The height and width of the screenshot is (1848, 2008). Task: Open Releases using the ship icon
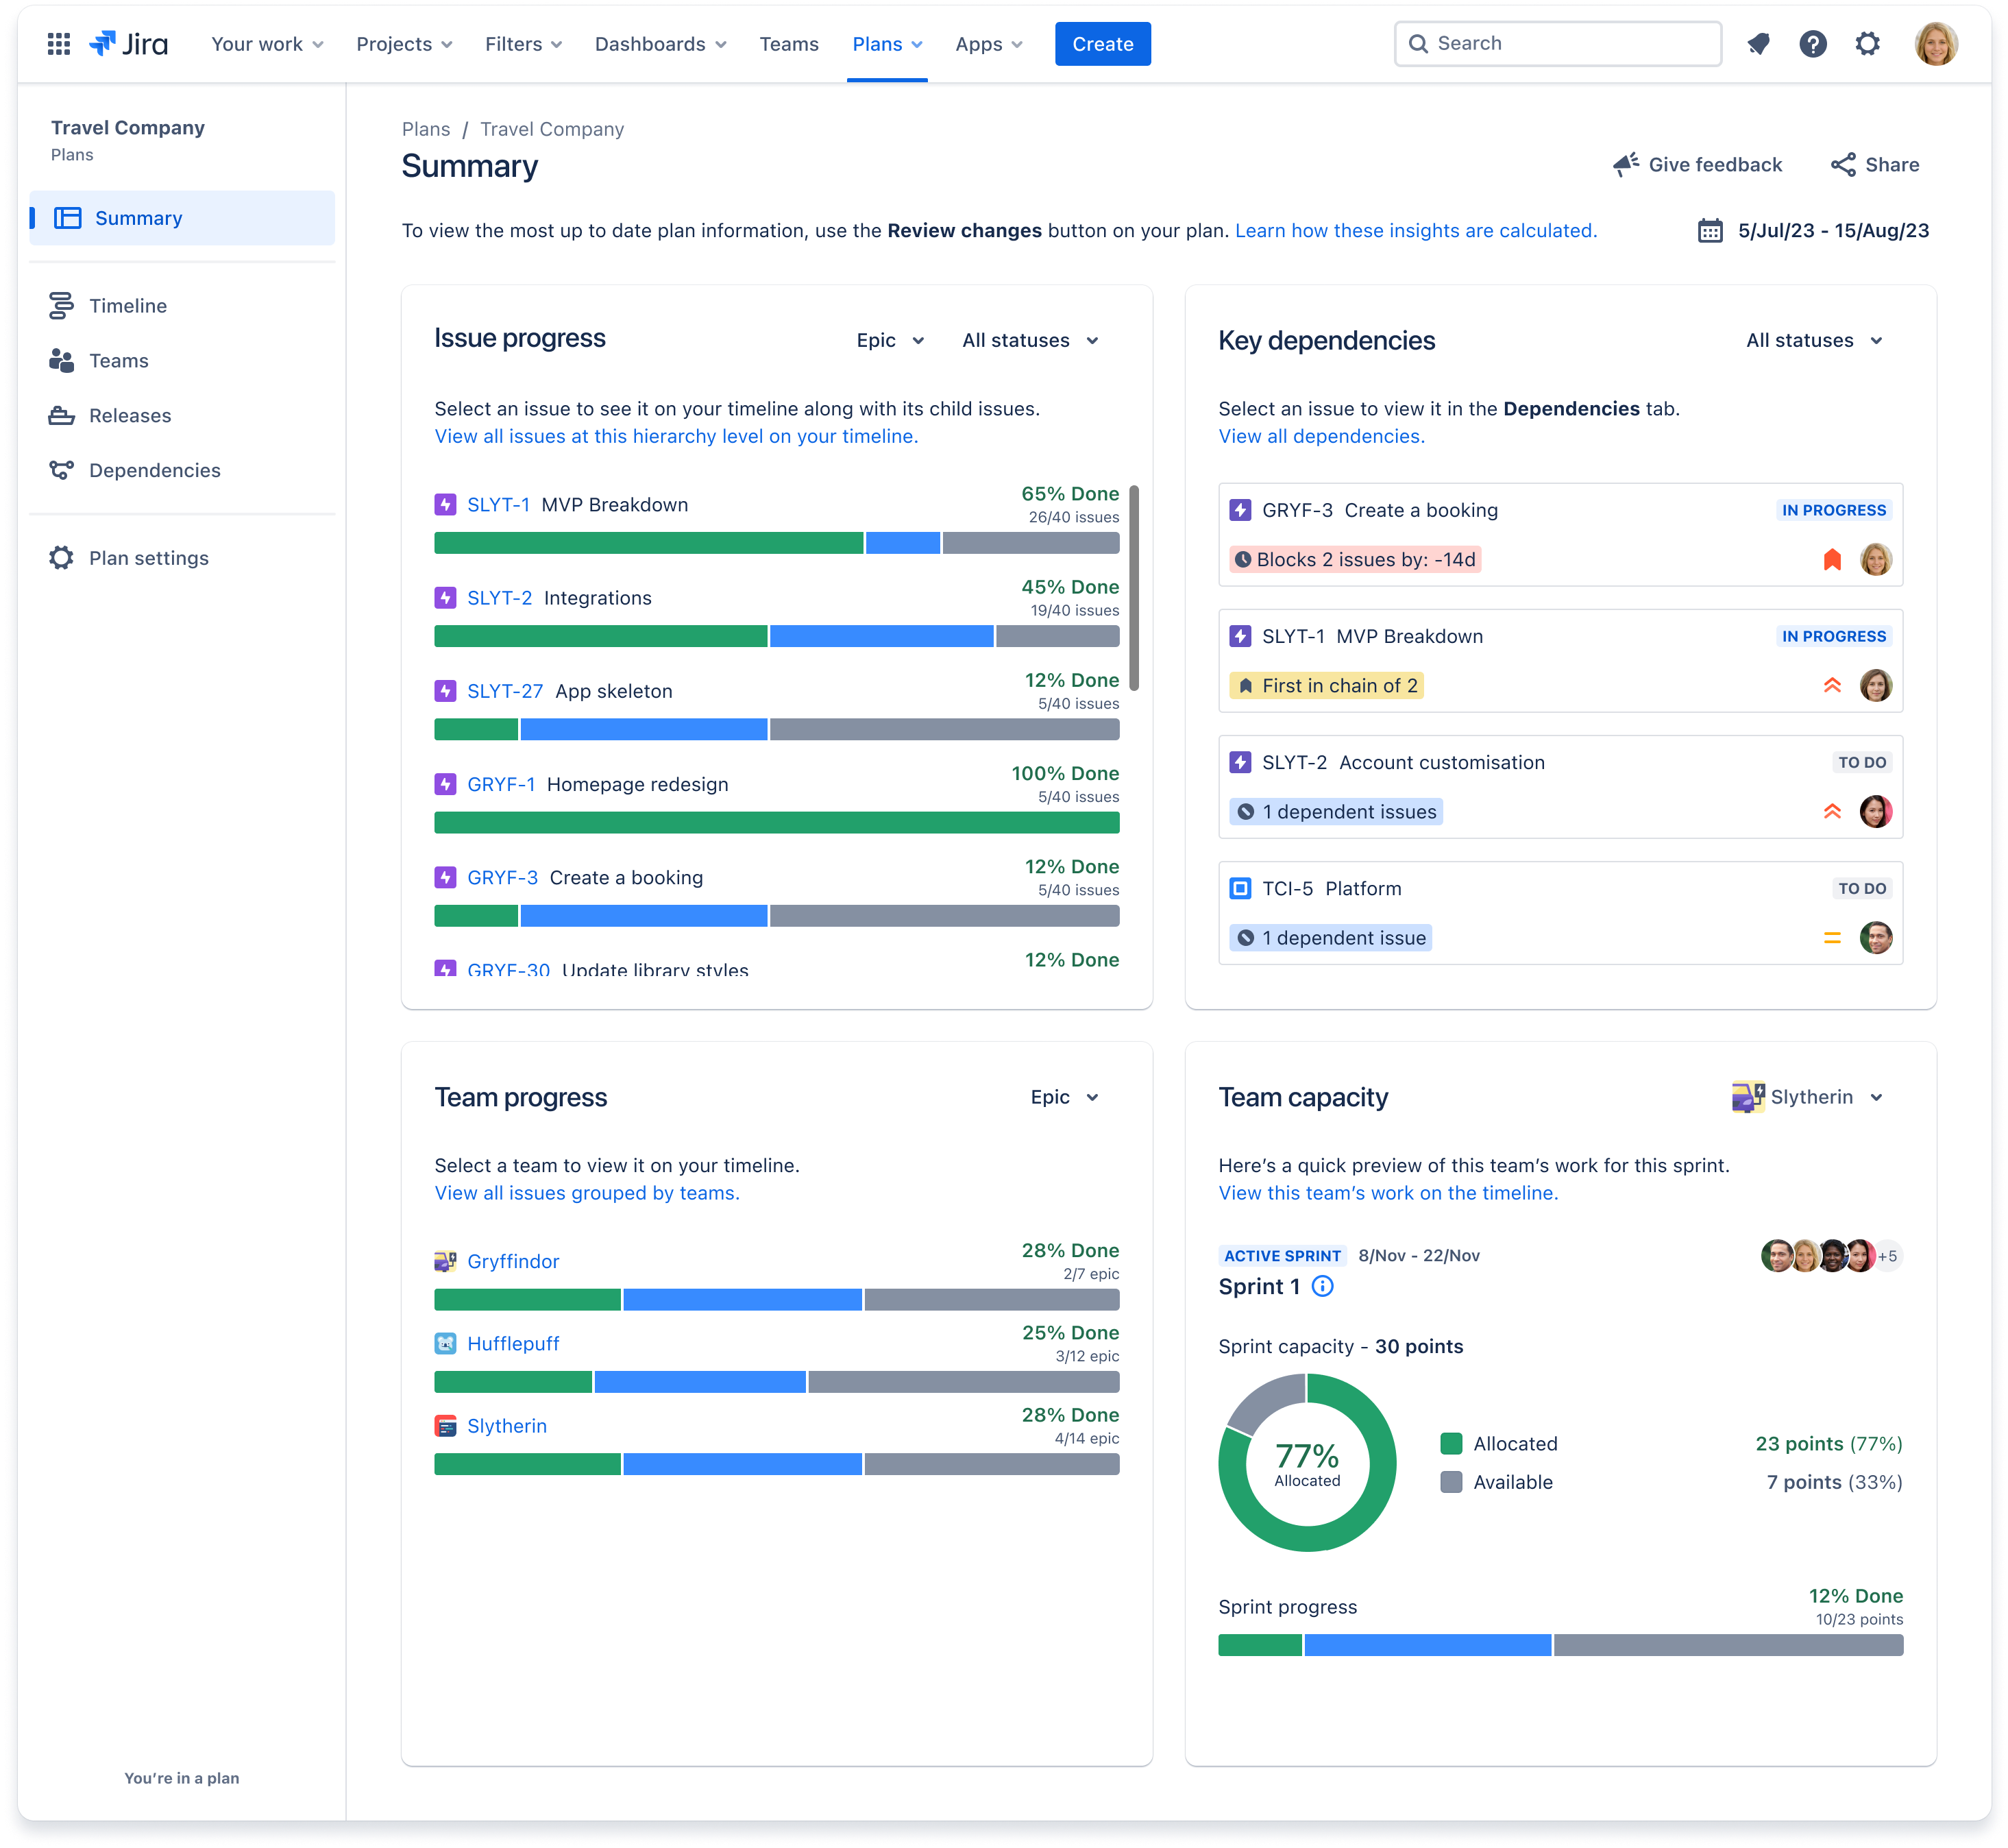click(62, 415)
